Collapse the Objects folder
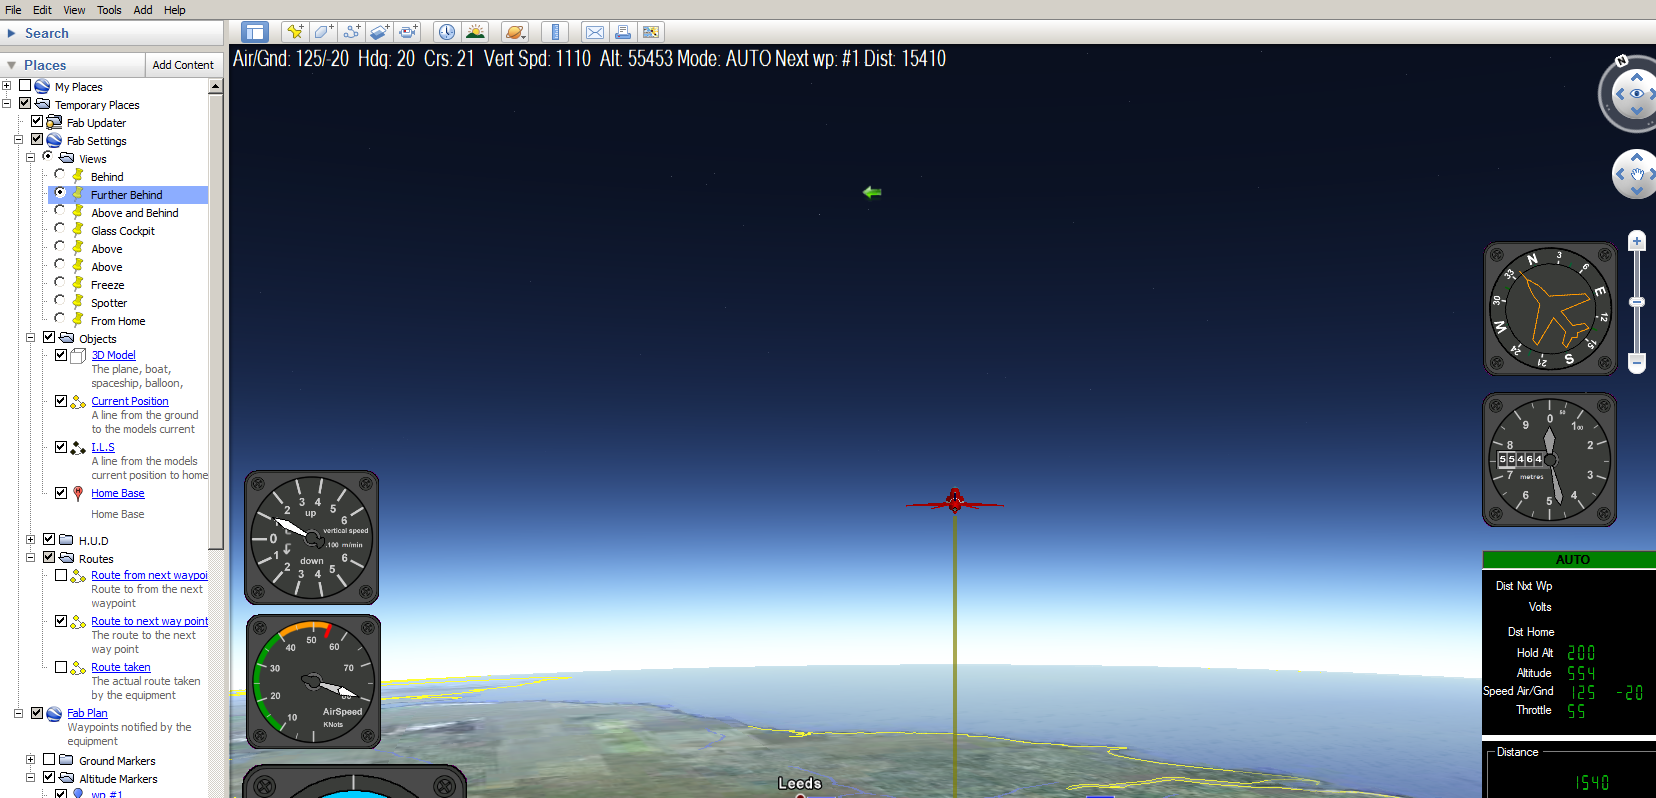Viewport: 1656px width, 798px height. tap(30, 338)
